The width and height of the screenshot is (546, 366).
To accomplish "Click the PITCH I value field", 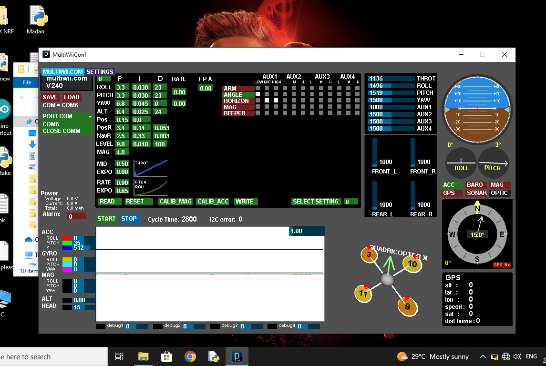I will pos(141,95).
